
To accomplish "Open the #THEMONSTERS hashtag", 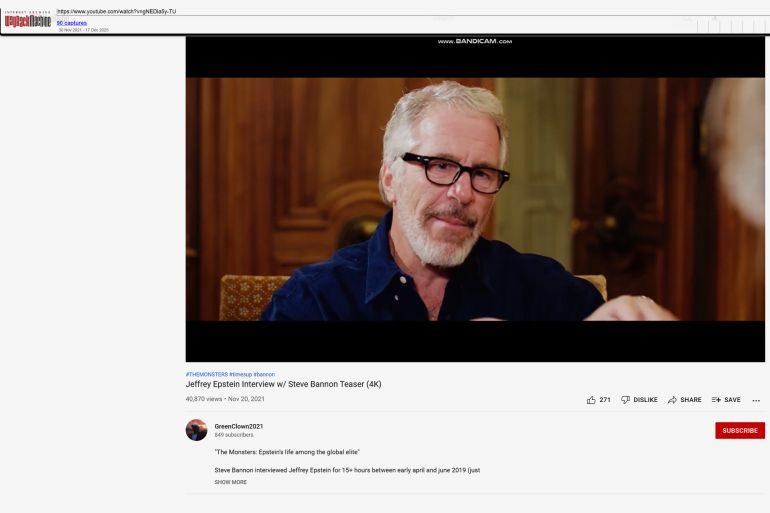I will pos(207,375).
